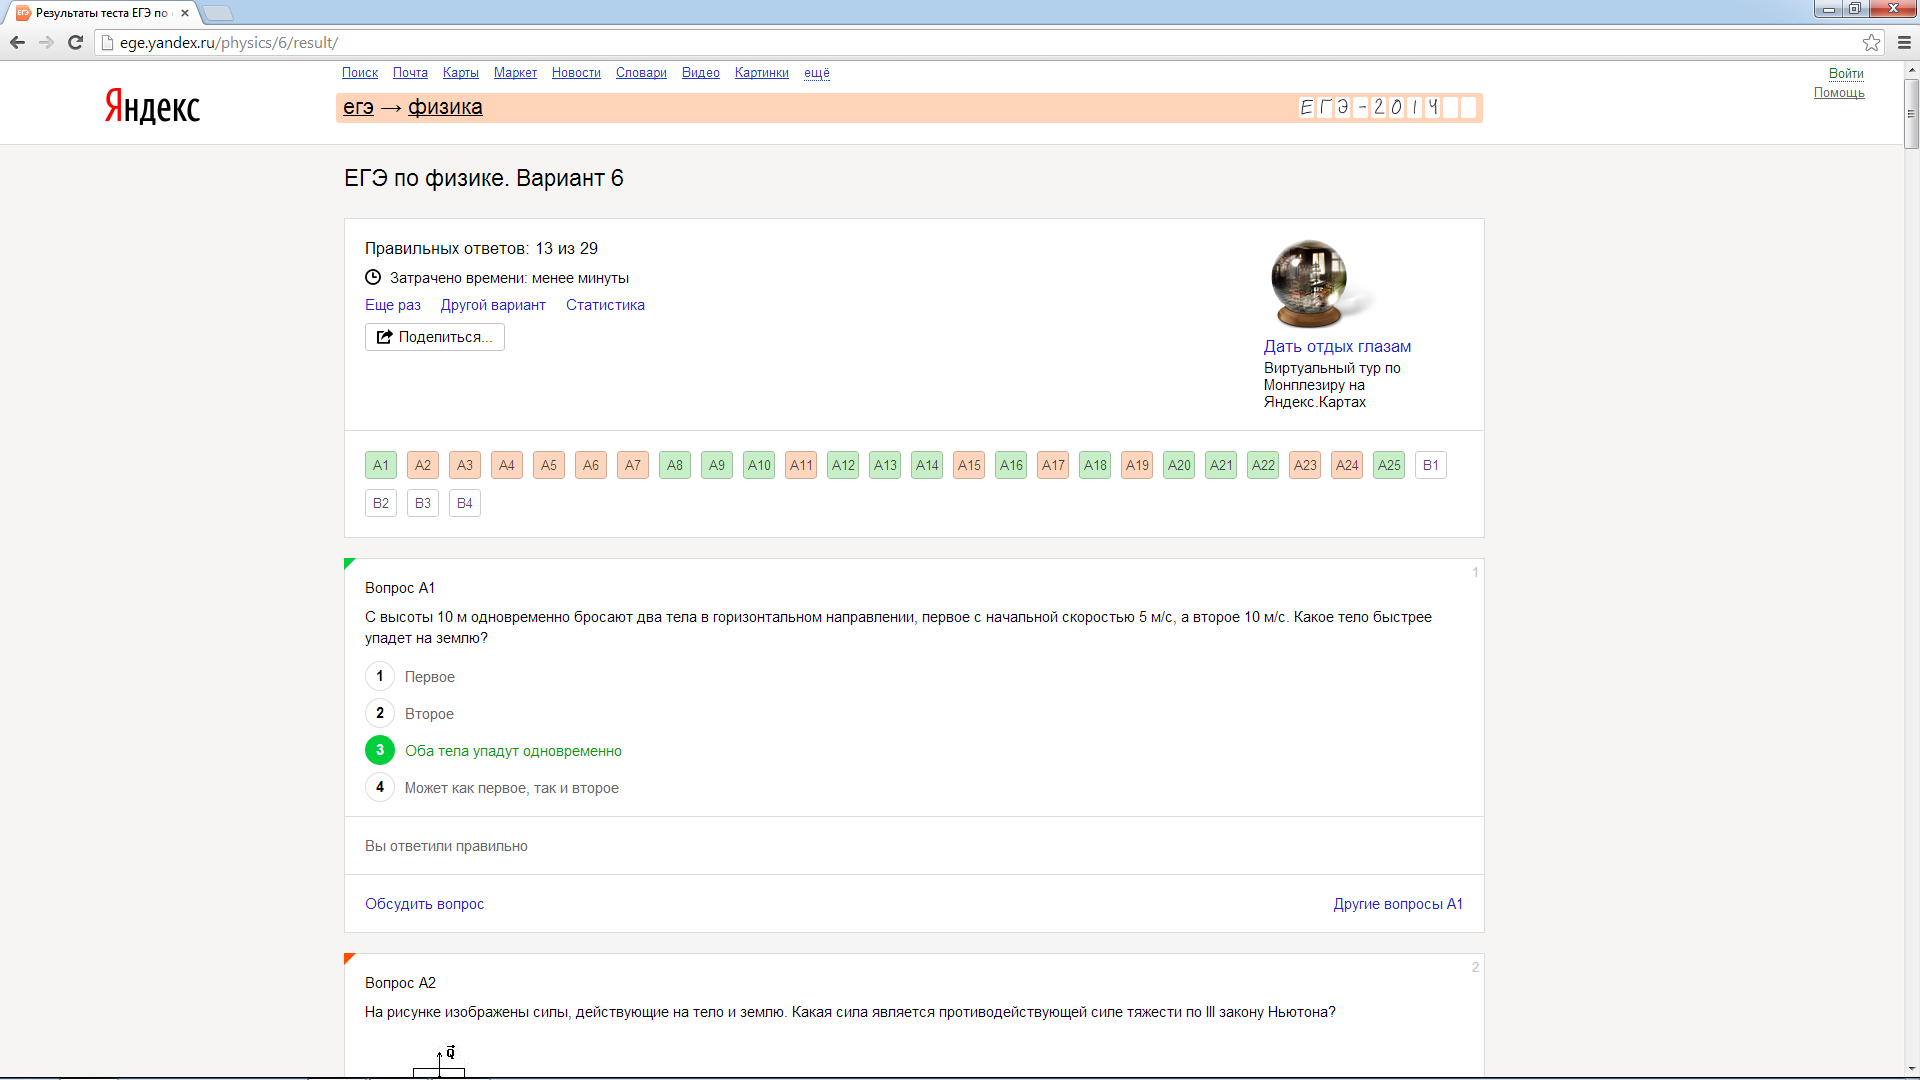Click Дать отдых глазам link
The image size is (1920, 1080).
[1337, 346]
